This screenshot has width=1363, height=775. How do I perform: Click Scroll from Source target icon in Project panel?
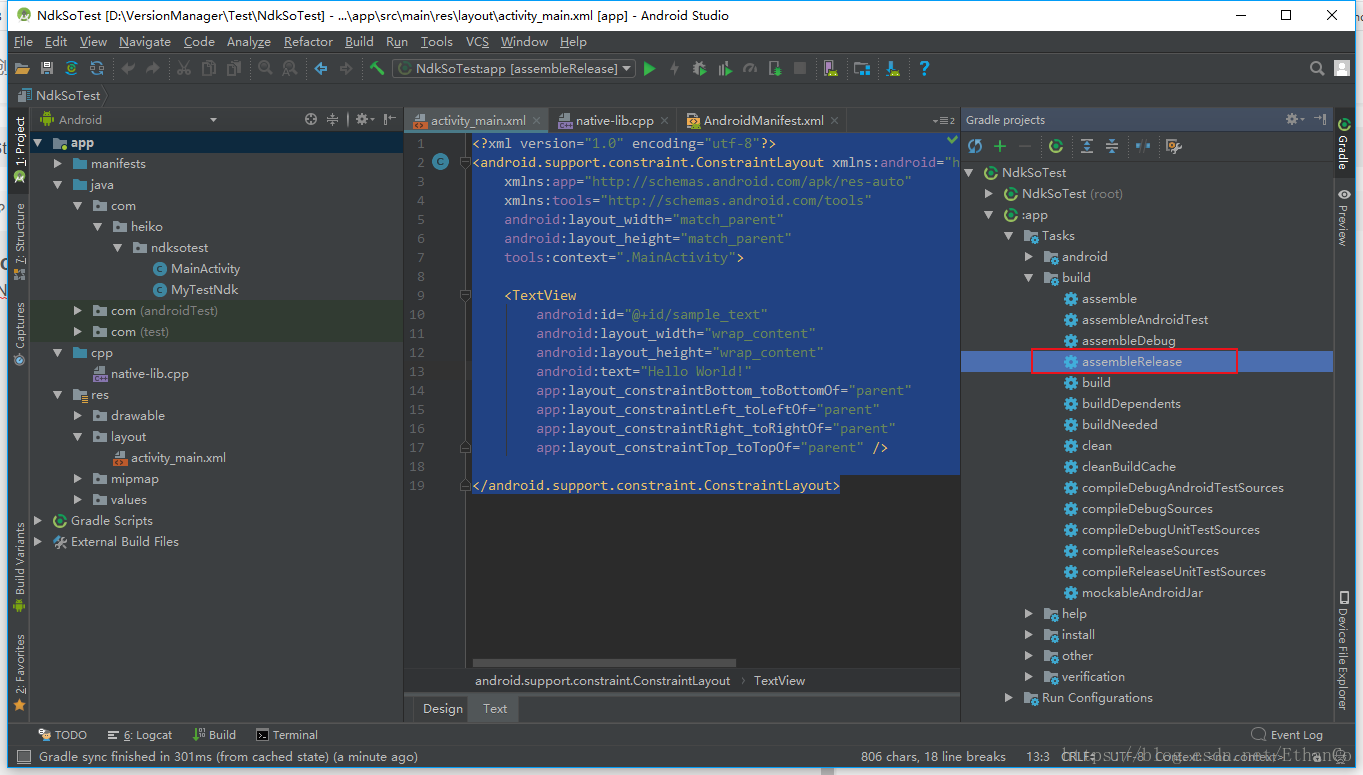311,119
